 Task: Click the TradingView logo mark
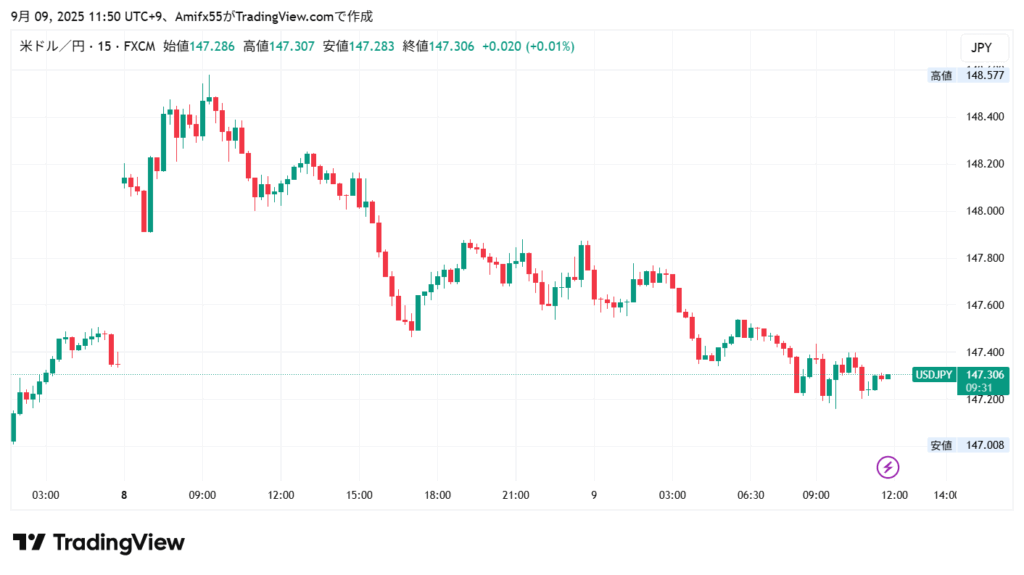(29, 543)
